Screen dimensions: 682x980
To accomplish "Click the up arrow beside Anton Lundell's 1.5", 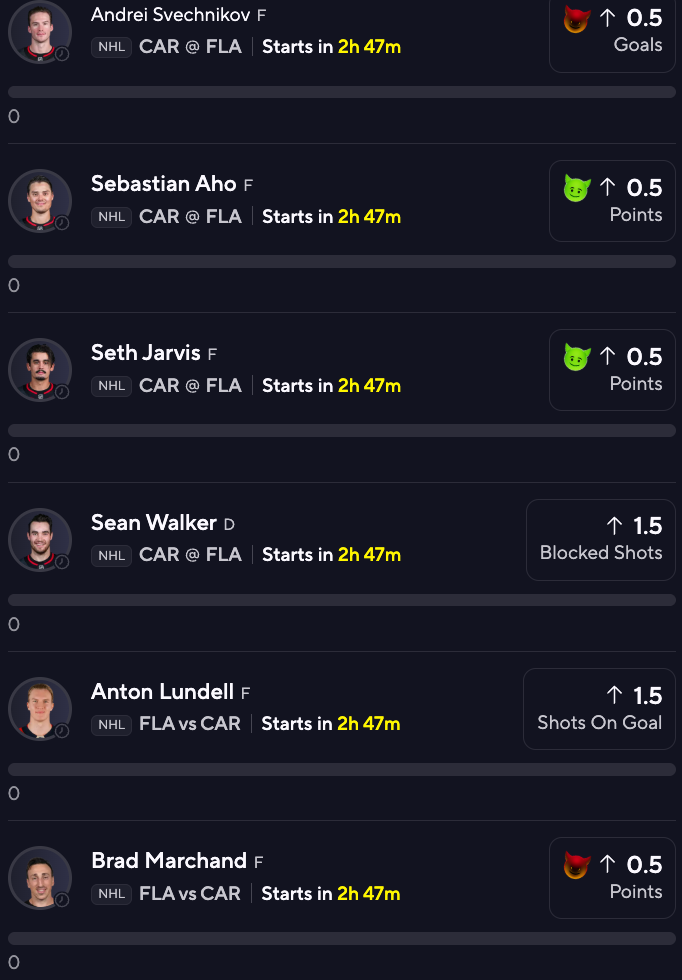I will click(x=614, y=696).
